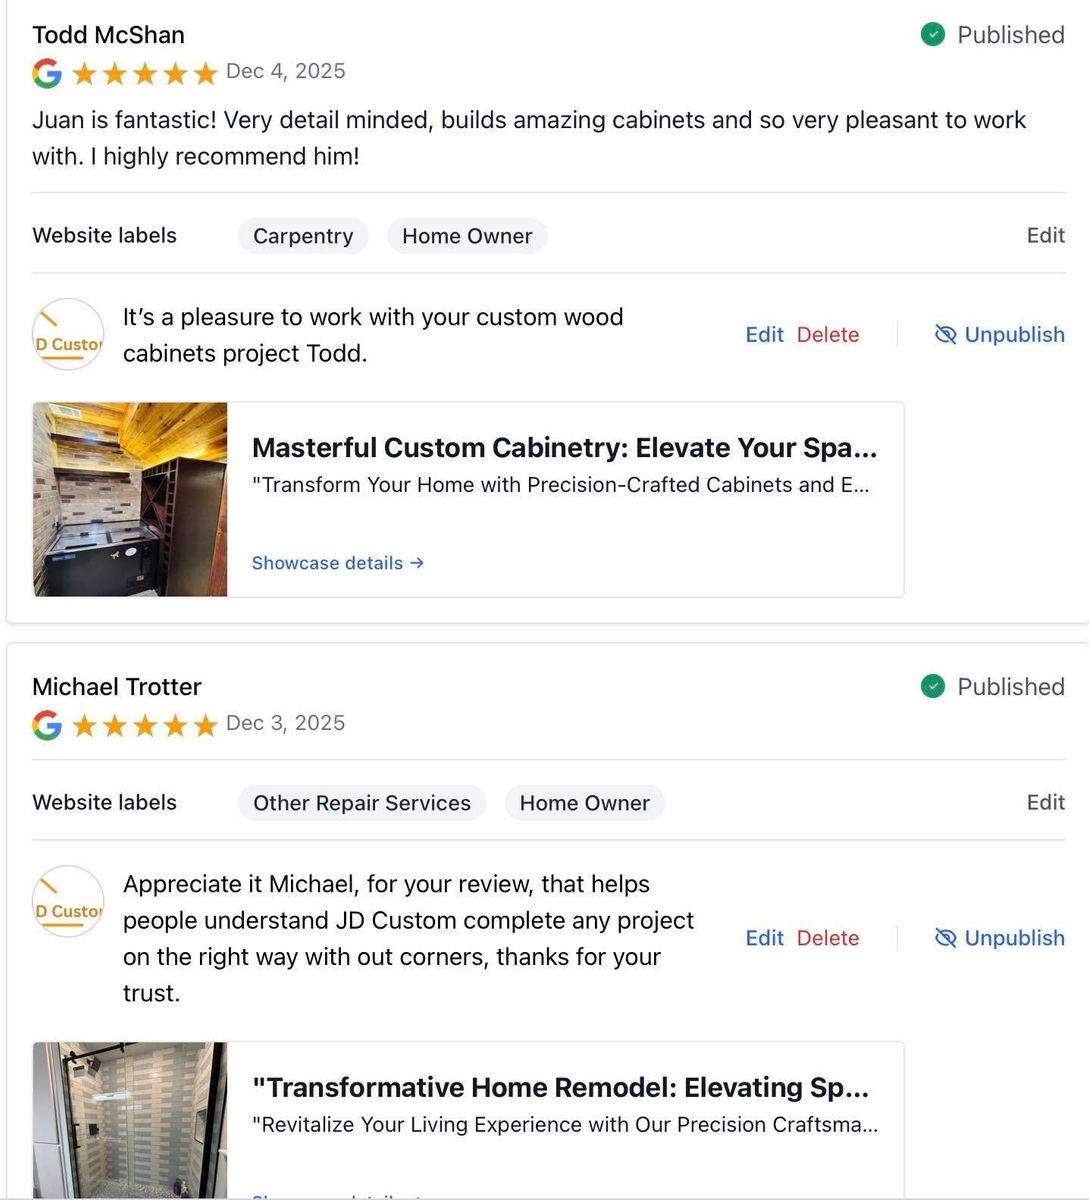Delete the reply to Todd McShan
The height and width of the screenshot is (1200, 1089).
tap(828, 335)
